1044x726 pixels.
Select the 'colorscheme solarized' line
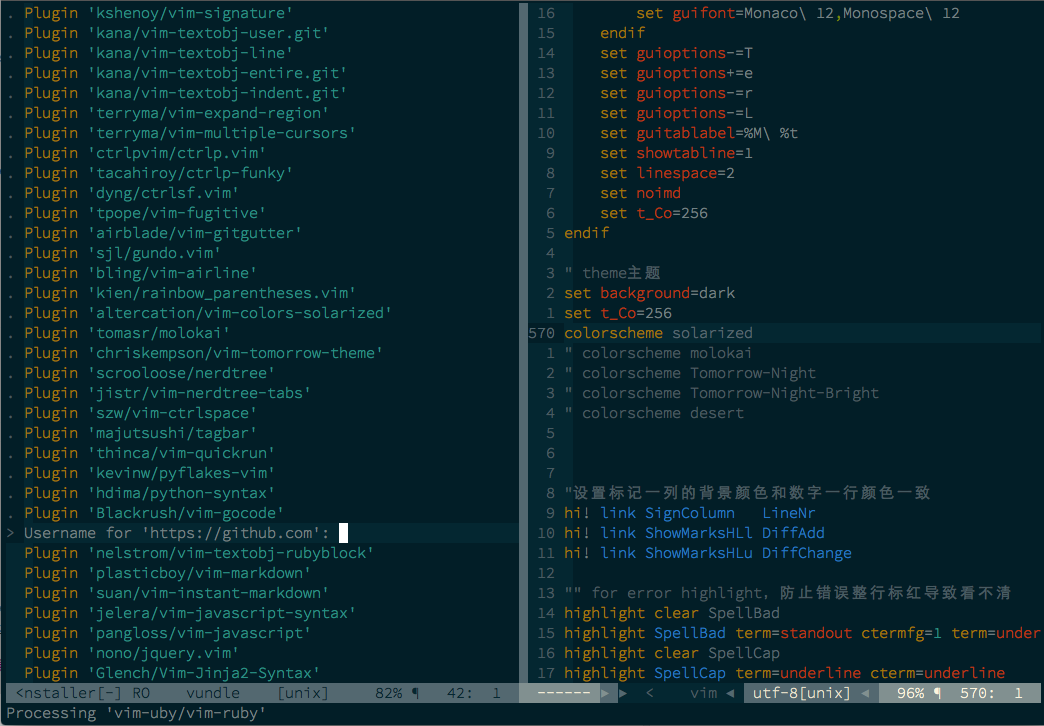[x=658, y=333]
